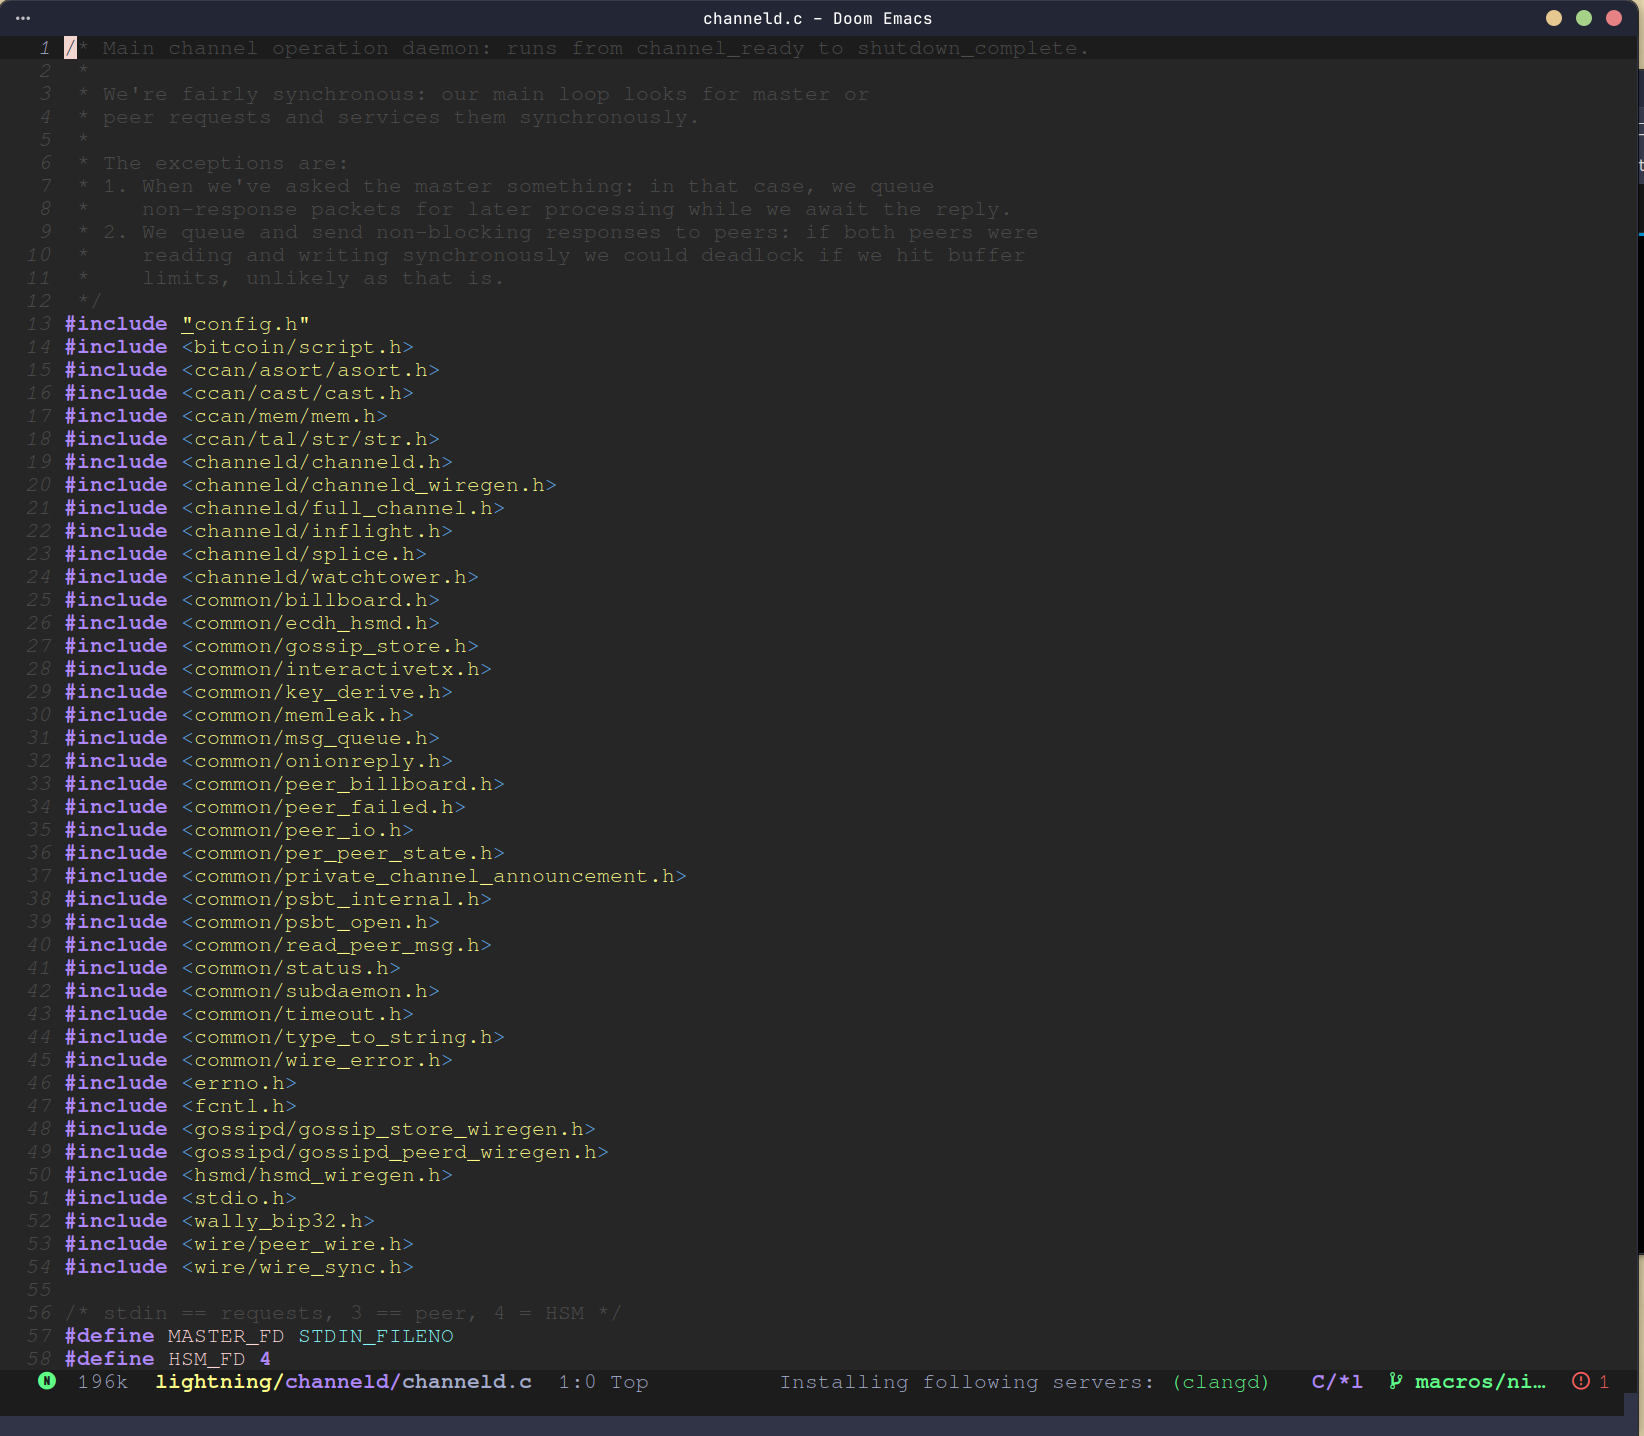Image resolution: width=1644 pixels, height=1436 pixels.
Task: Click <fcntl.h> header name
Action: (239, 1106)
